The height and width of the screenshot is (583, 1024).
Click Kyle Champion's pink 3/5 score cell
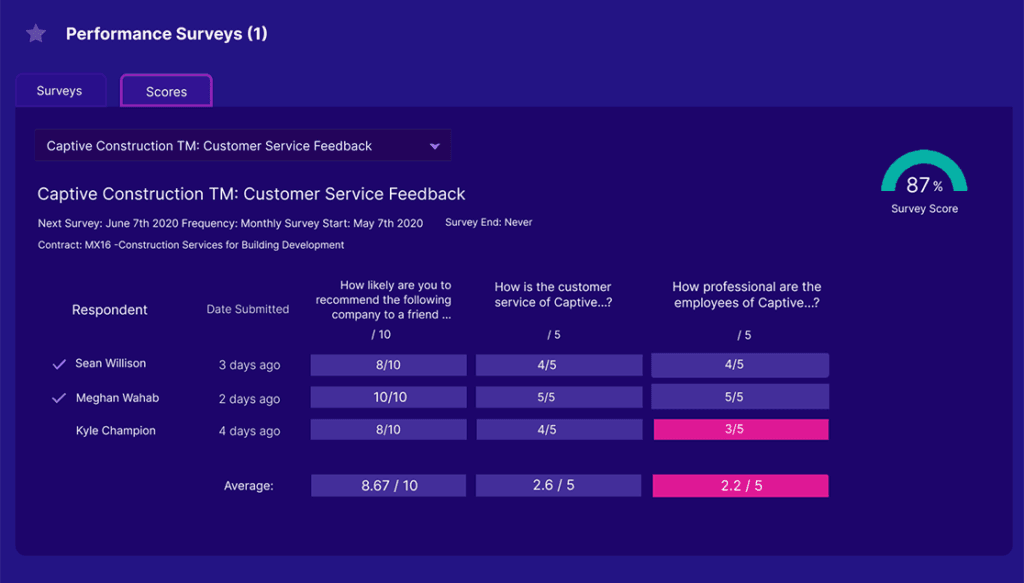click(x=740, y=430)
